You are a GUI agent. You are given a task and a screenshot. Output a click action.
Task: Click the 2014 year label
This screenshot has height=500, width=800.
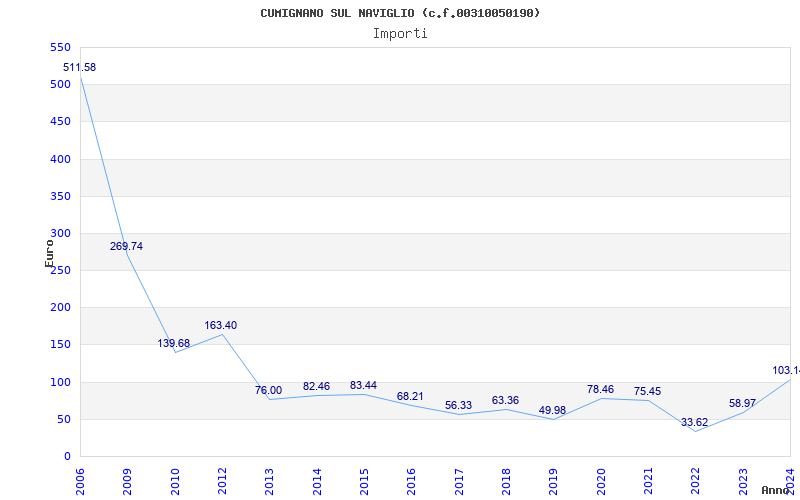click(x=316, y=482)
